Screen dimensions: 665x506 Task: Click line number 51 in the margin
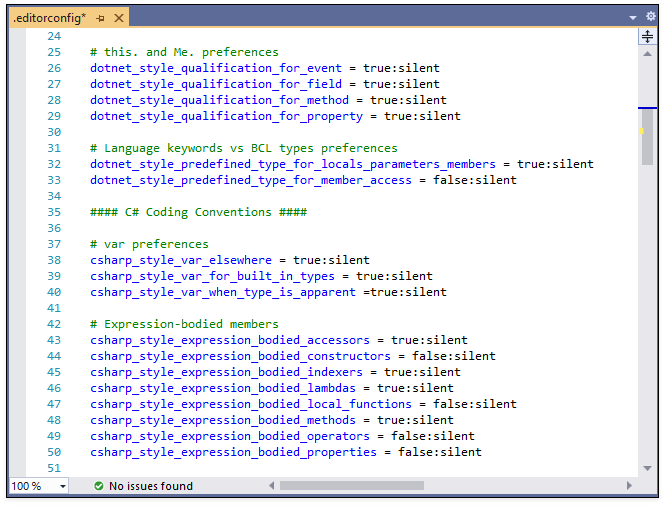point(54,469)
